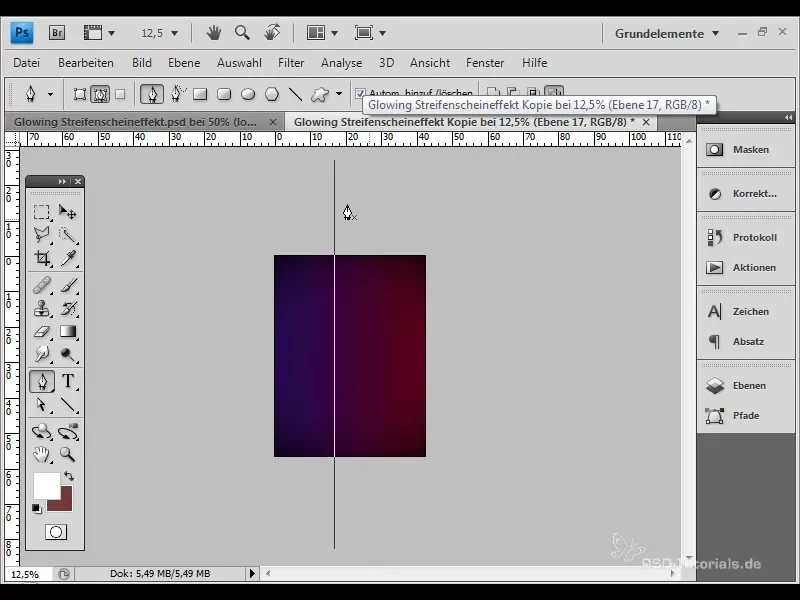The width and height of the screenshot is (800, 600).
Task: Open the custom shape options dropdown arrow
Action: pos(339,94)
